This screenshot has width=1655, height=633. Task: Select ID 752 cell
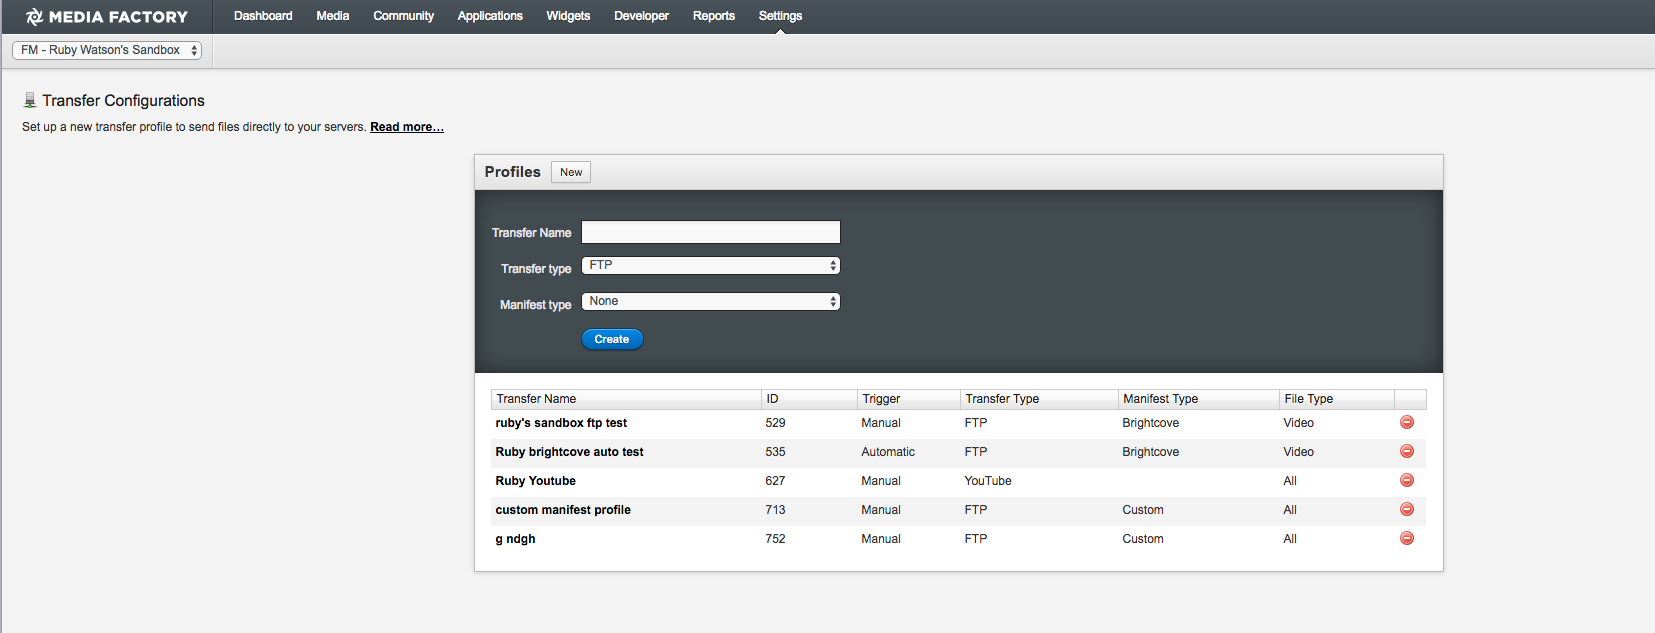click(775, 539)
